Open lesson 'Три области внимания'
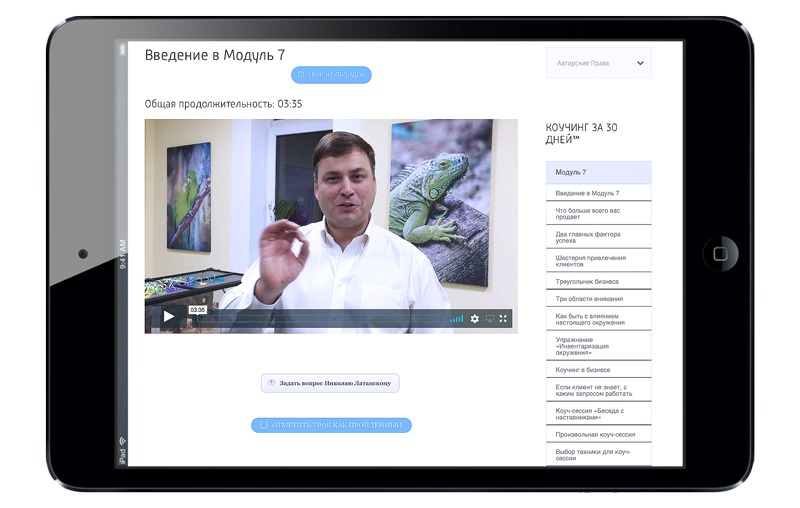This screenshot has width=800, height=508. click(589, 299)
